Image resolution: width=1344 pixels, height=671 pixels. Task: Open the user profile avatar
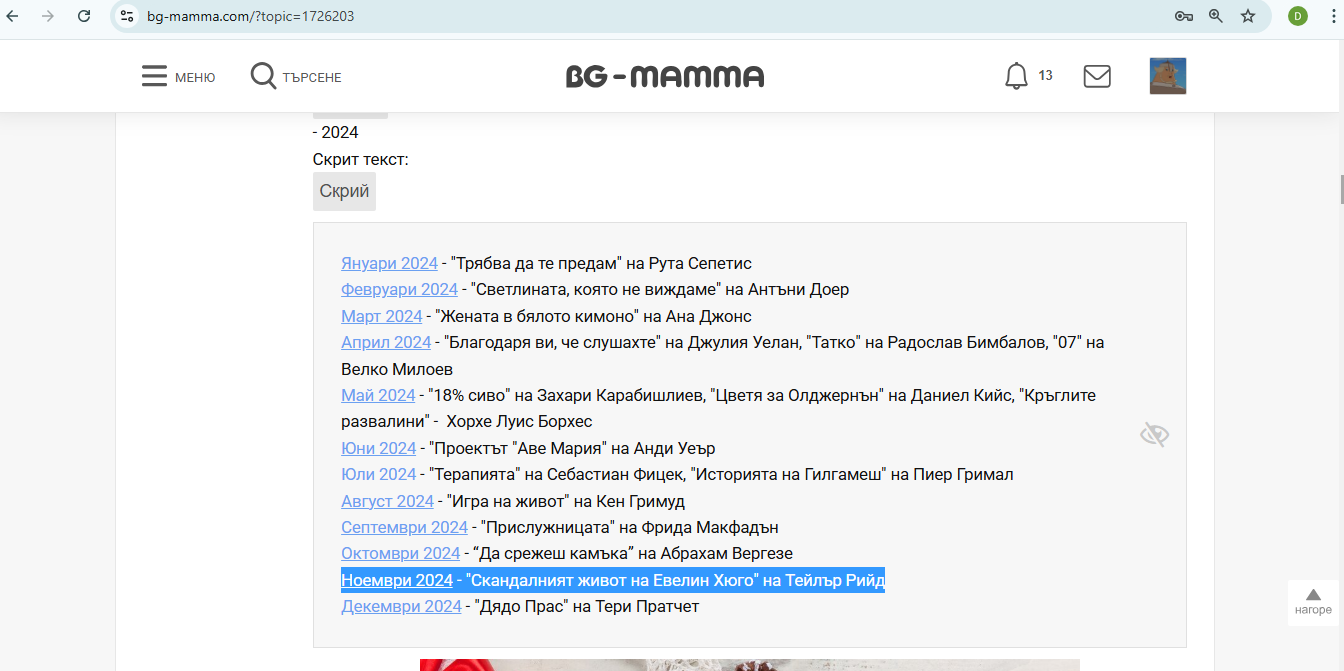1167,76
